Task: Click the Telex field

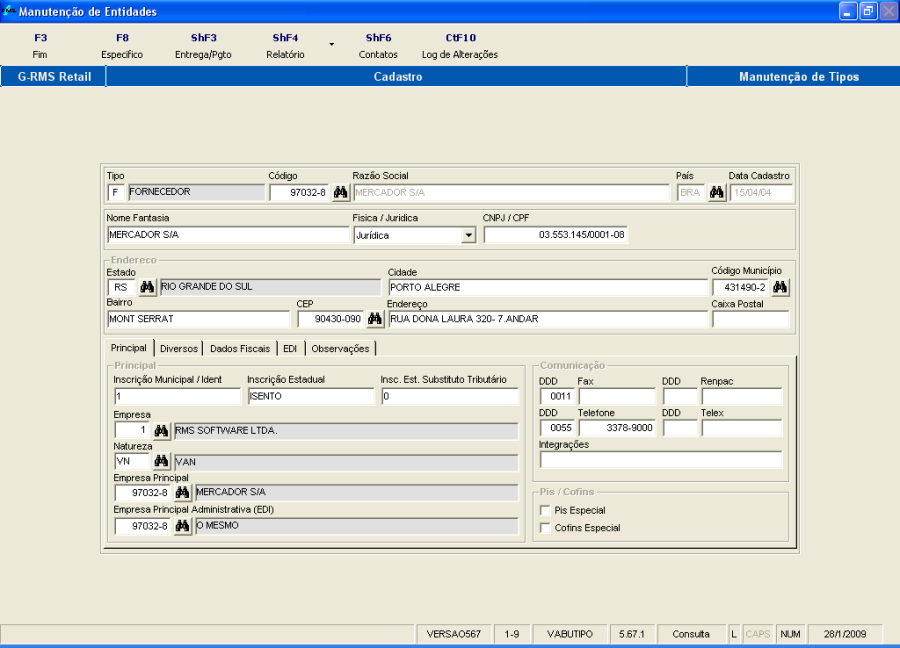Action: 742,428
